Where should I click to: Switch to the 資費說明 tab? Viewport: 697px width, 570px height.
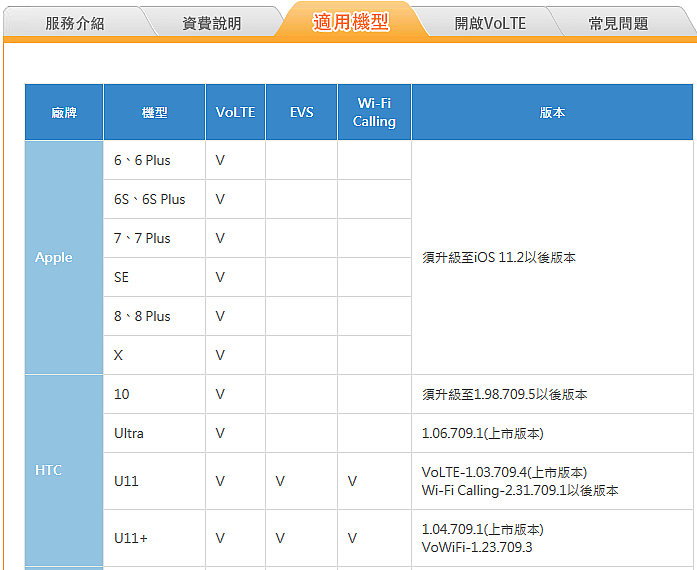click(212, 23)
